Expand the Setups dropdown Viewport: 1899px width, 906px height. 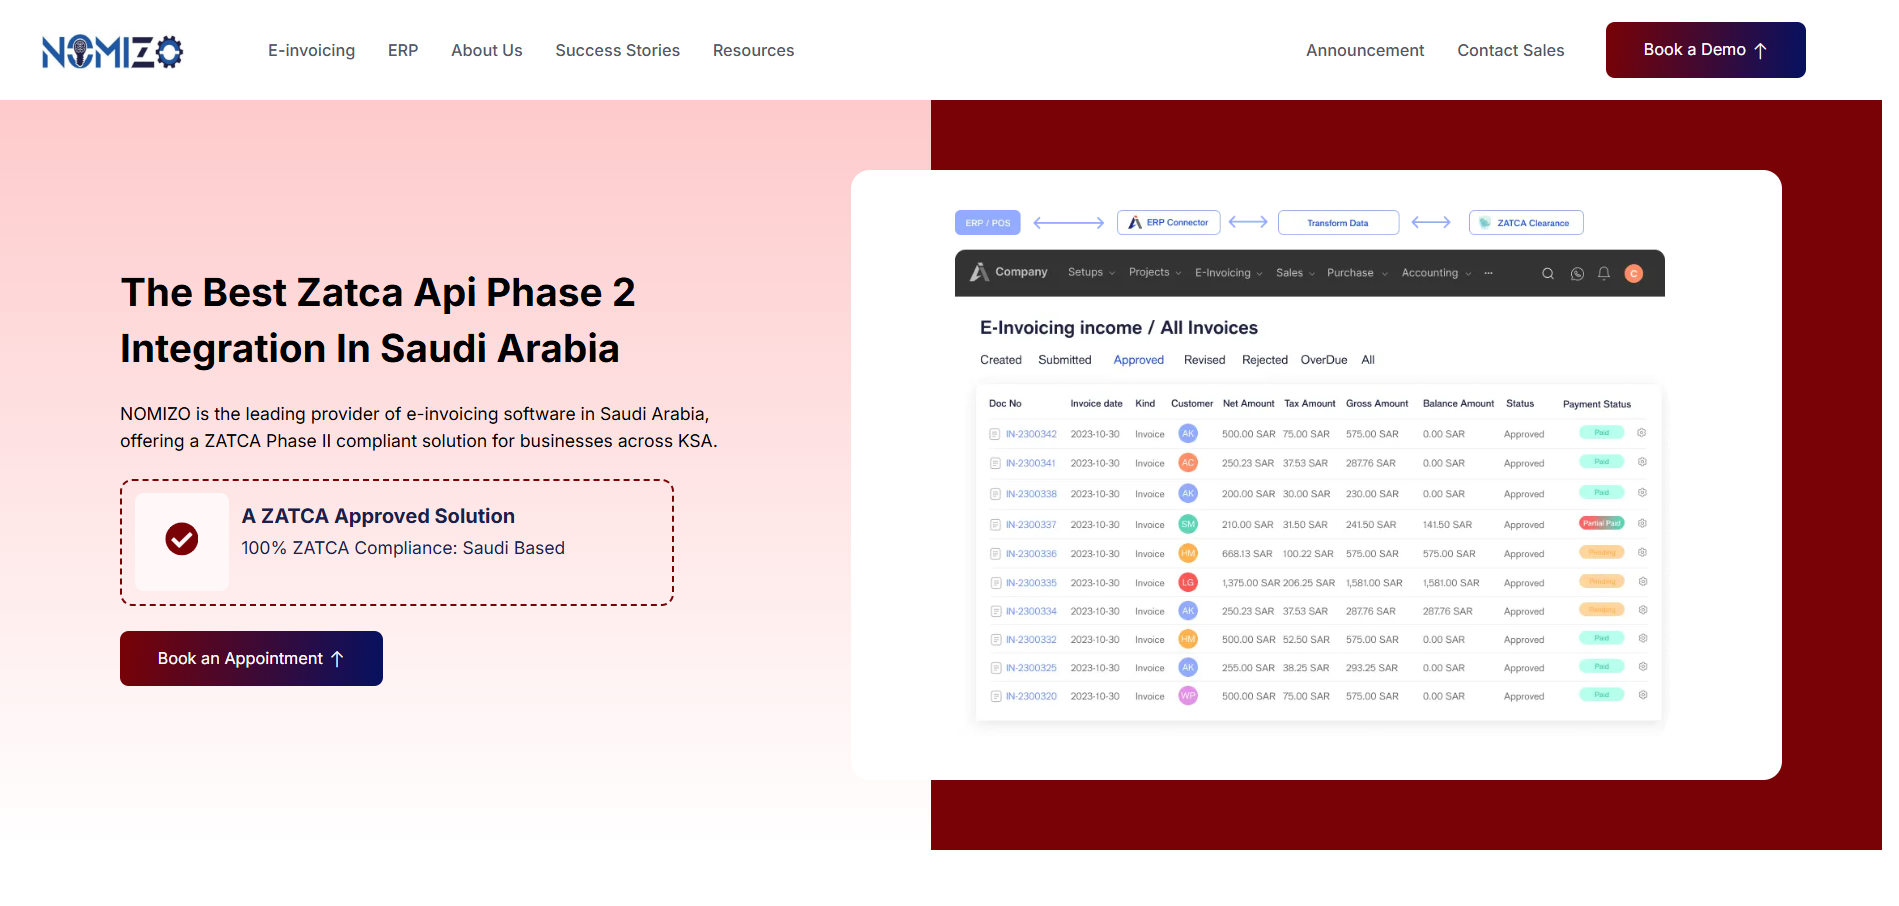tap(1090, 273)
